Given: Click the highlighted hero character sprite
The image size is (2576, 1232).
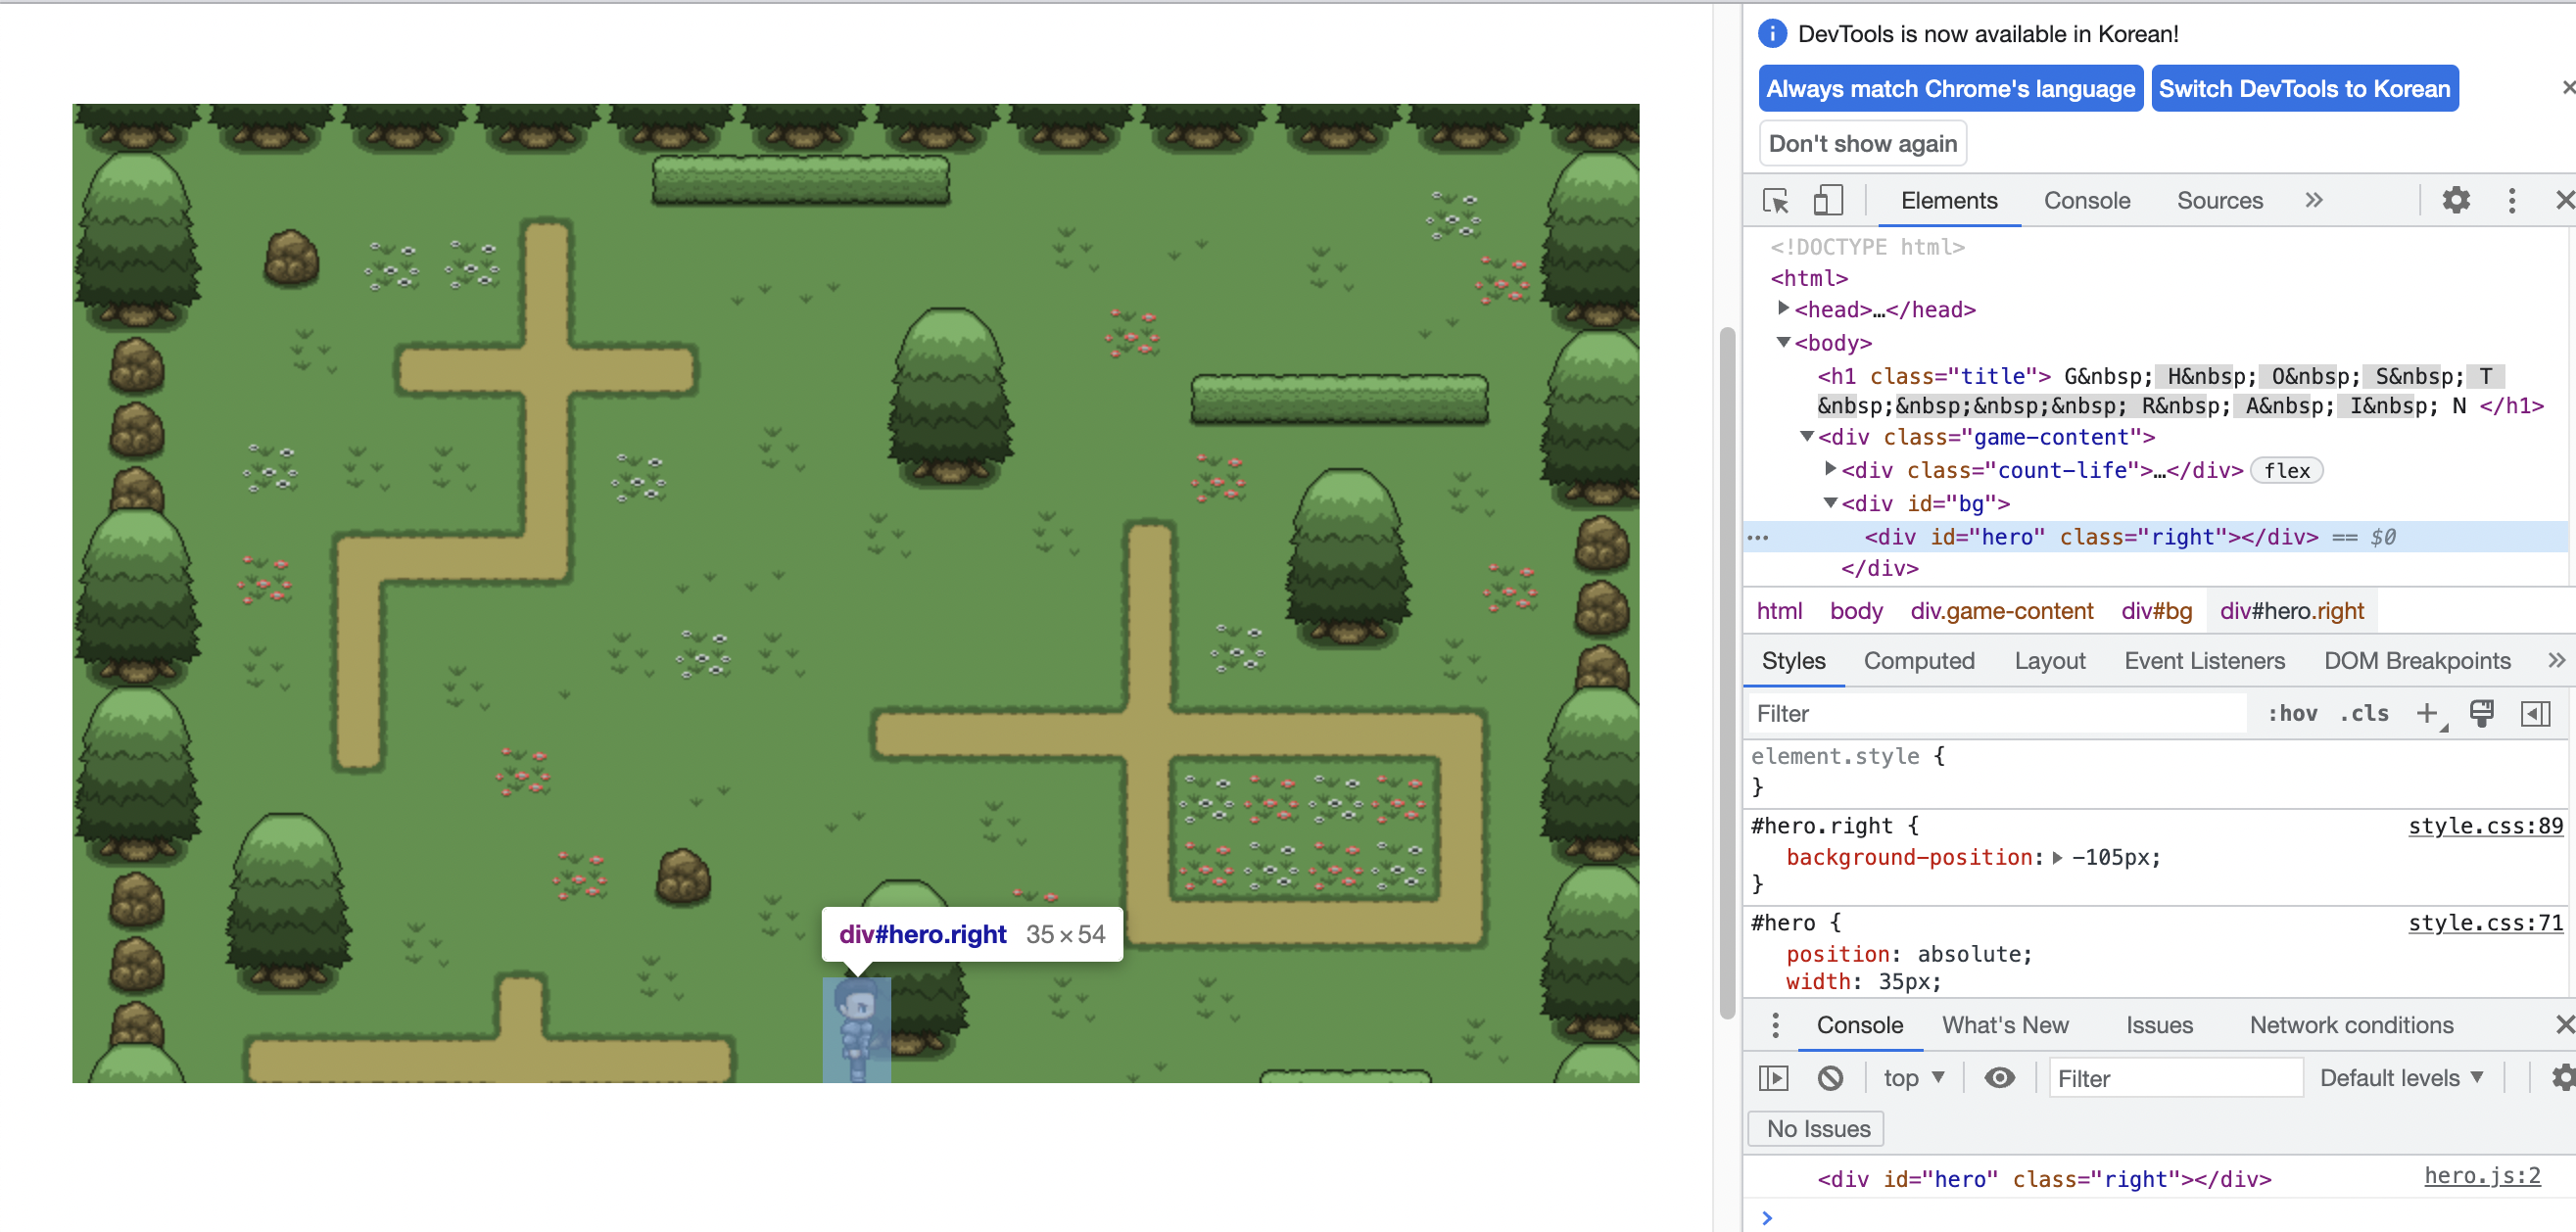Looking at the screenshot, I should (856, 1030).
